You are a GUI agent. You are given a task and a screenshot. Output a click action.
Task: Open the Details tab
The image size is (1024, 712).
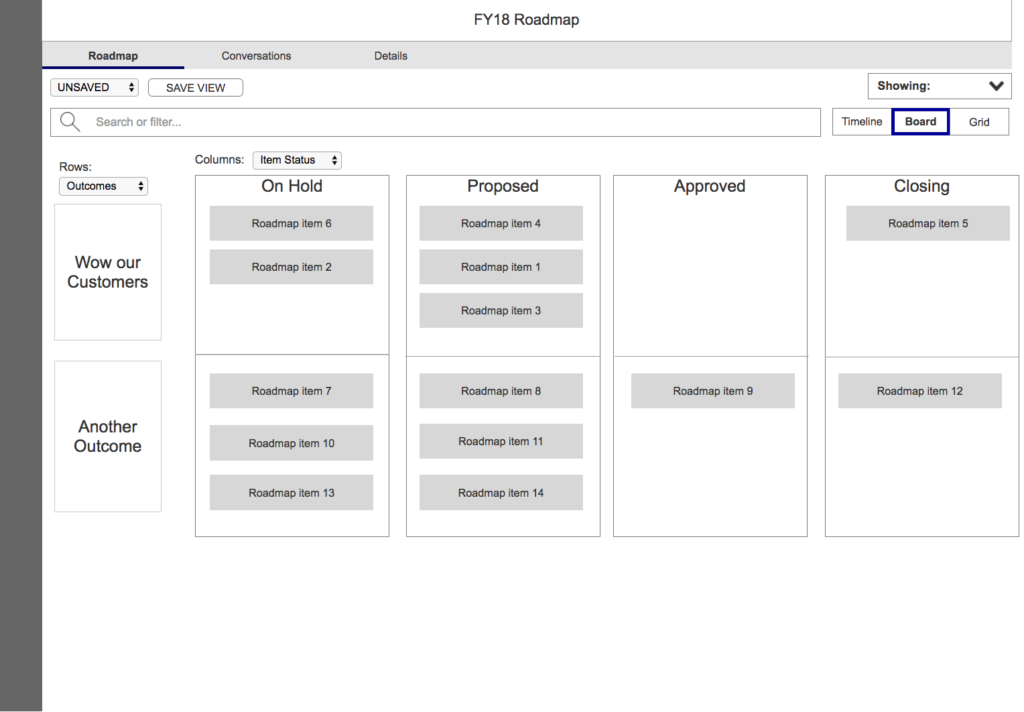[390, 56]
